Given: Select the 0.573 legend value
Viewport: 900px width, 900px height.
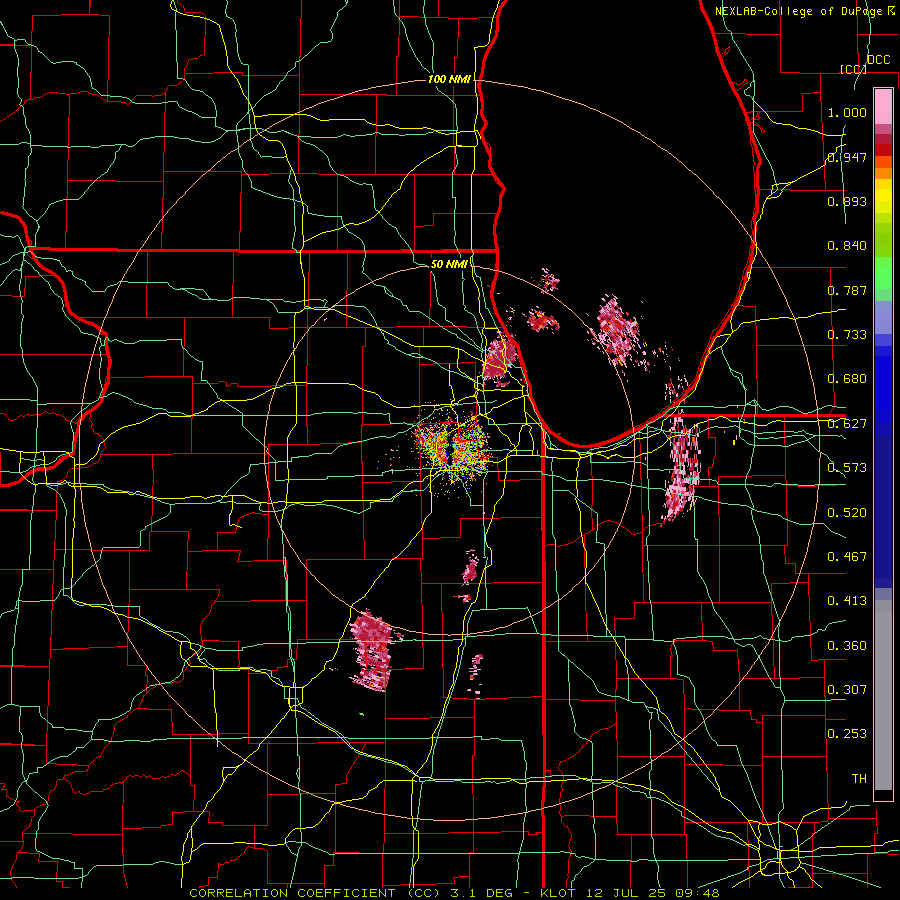Looking at the screenshot, I should pyautogui.click(x=847, y=468).
